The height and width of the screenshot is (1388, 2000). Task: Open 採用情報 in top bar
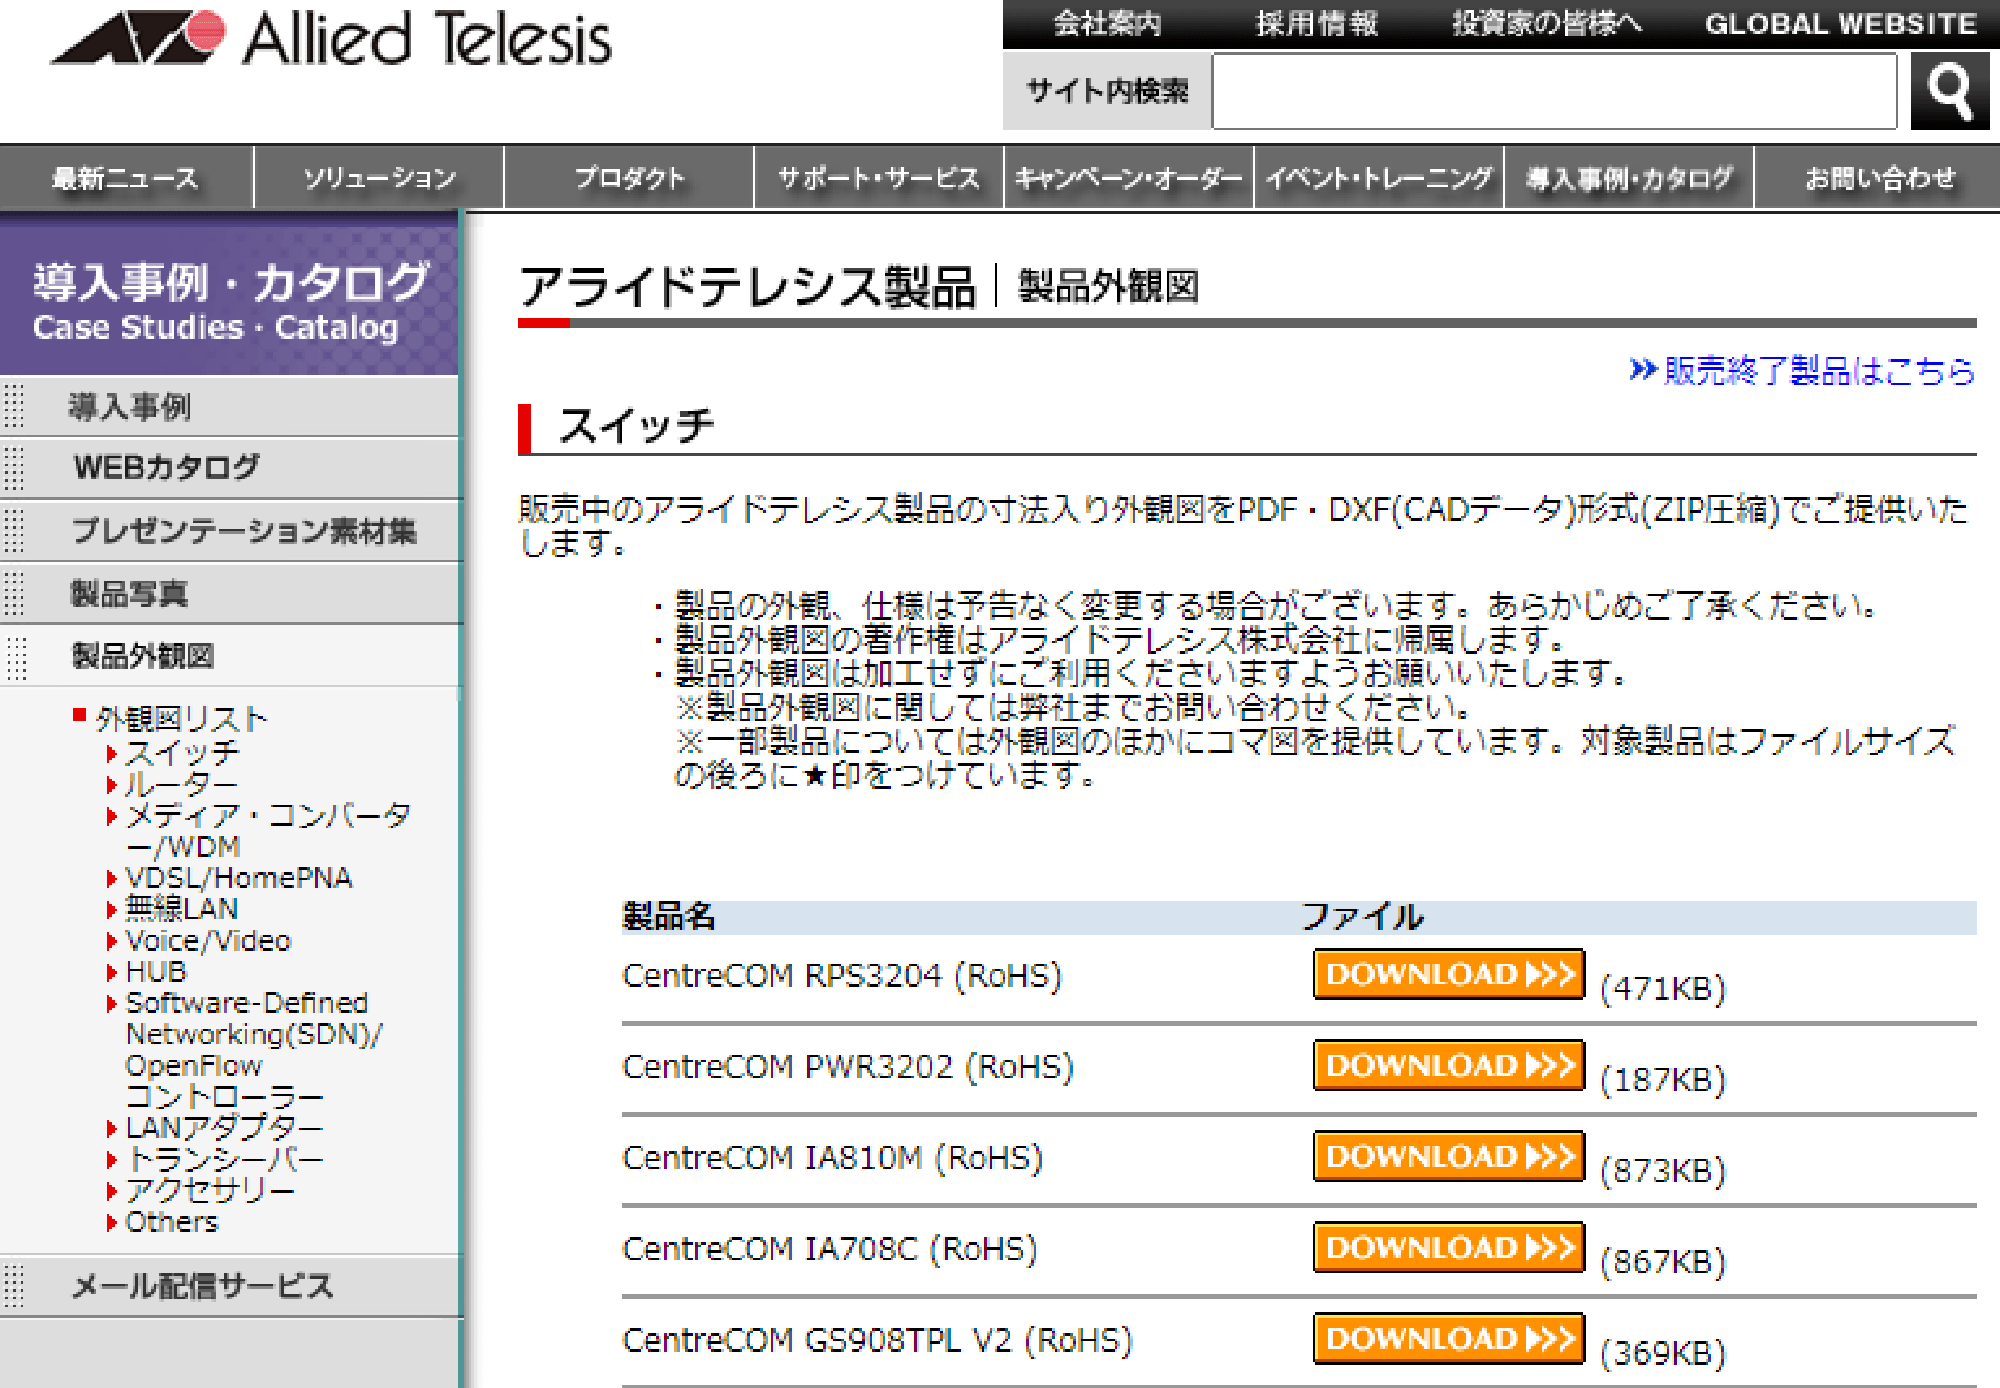(1317, 24)
